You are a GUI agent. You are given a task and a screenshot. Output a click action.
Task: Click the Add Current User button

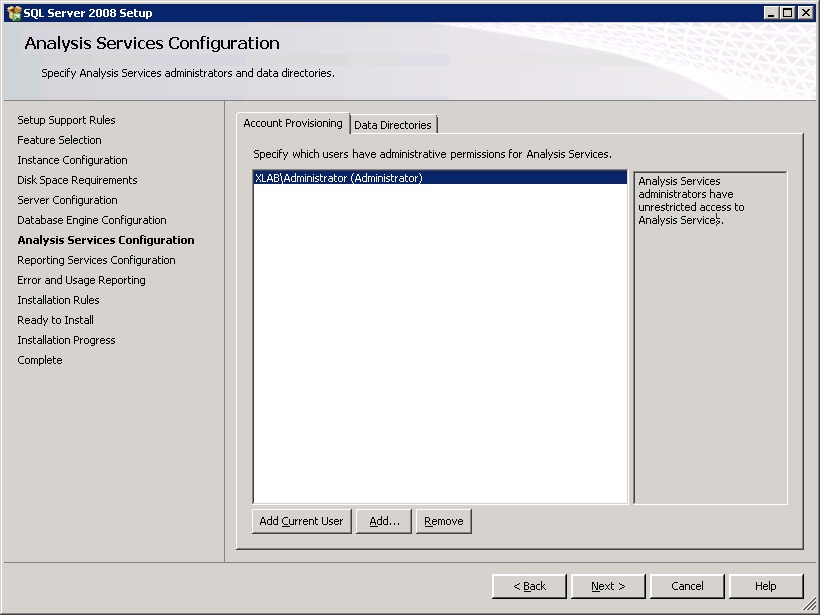point(301,521)
